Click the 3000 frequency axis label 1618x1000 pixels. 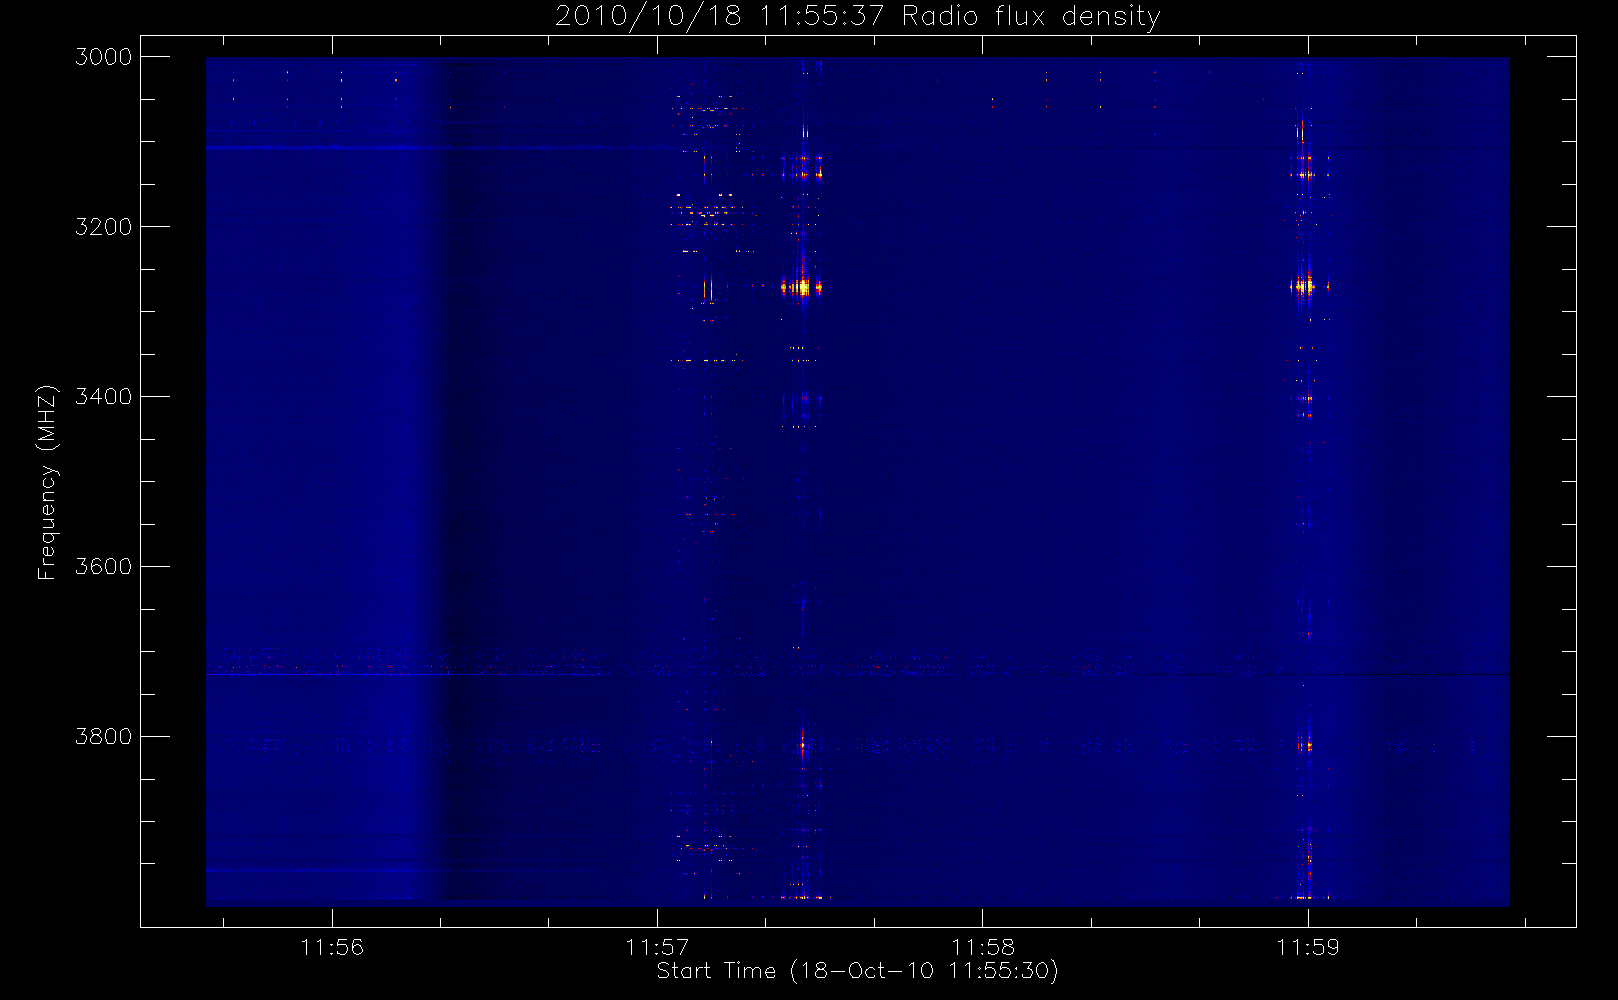[103, 57]
